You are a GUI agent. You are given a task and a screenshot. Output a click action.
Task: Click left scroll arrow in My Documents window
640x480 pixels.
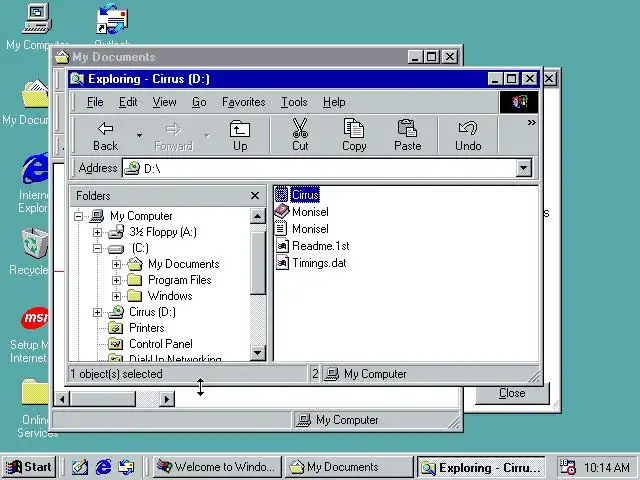(x=62, y=399)
